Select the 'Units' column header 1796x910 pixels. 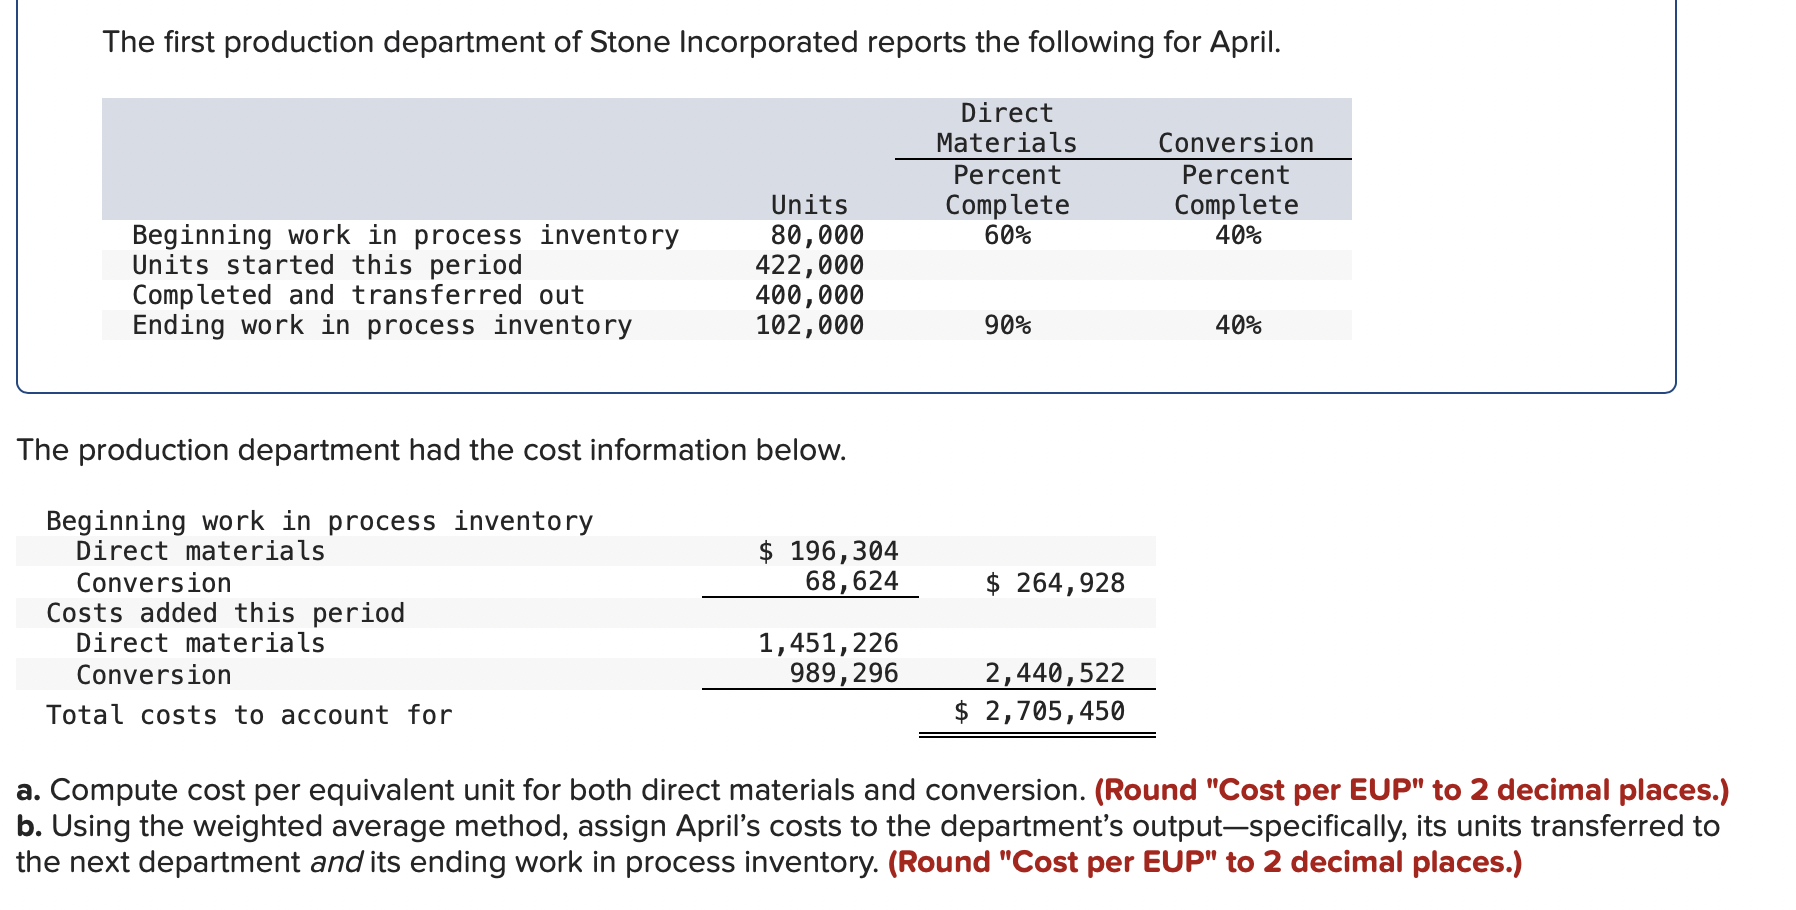[809, 205]
